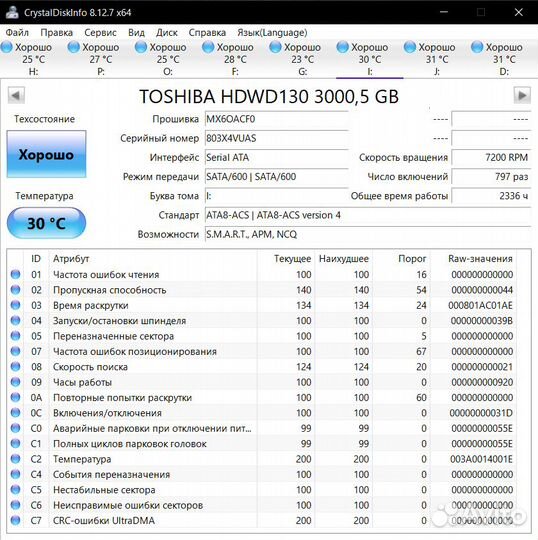Click the Хорошо health status button
The width and height of the screenshot is (538, 540).
(x=46, y=154)
